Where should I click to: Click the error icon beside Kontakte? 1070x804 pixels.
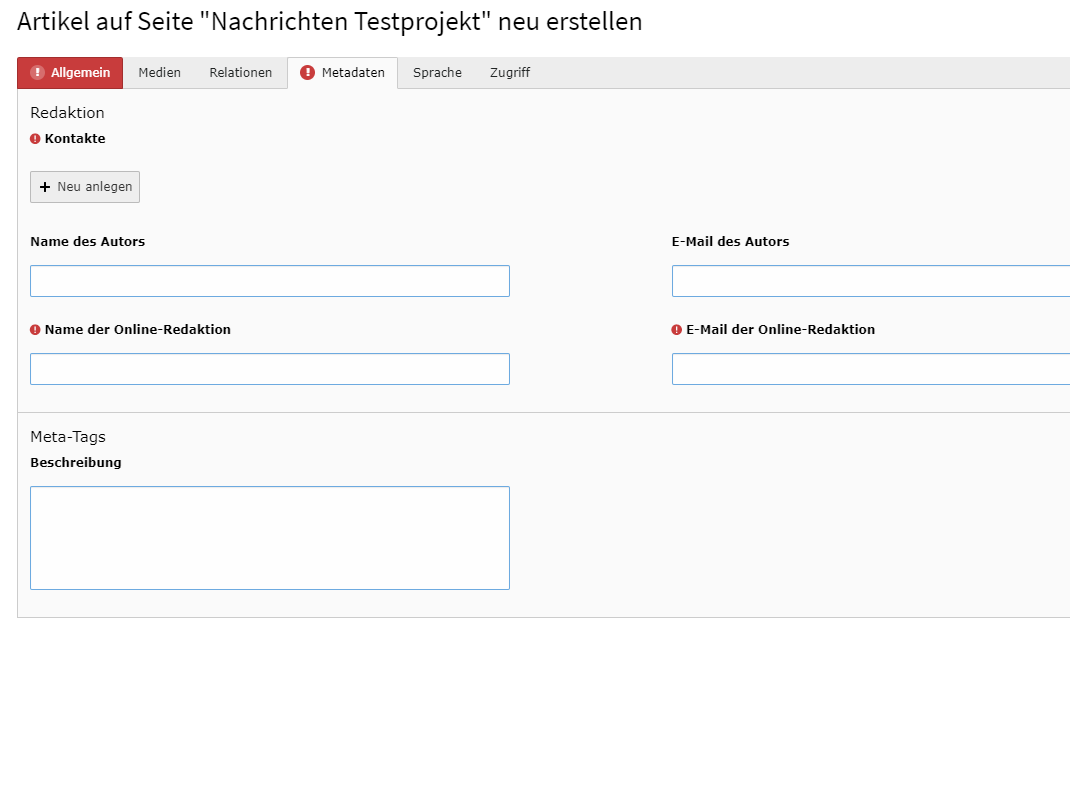[35, 139]
